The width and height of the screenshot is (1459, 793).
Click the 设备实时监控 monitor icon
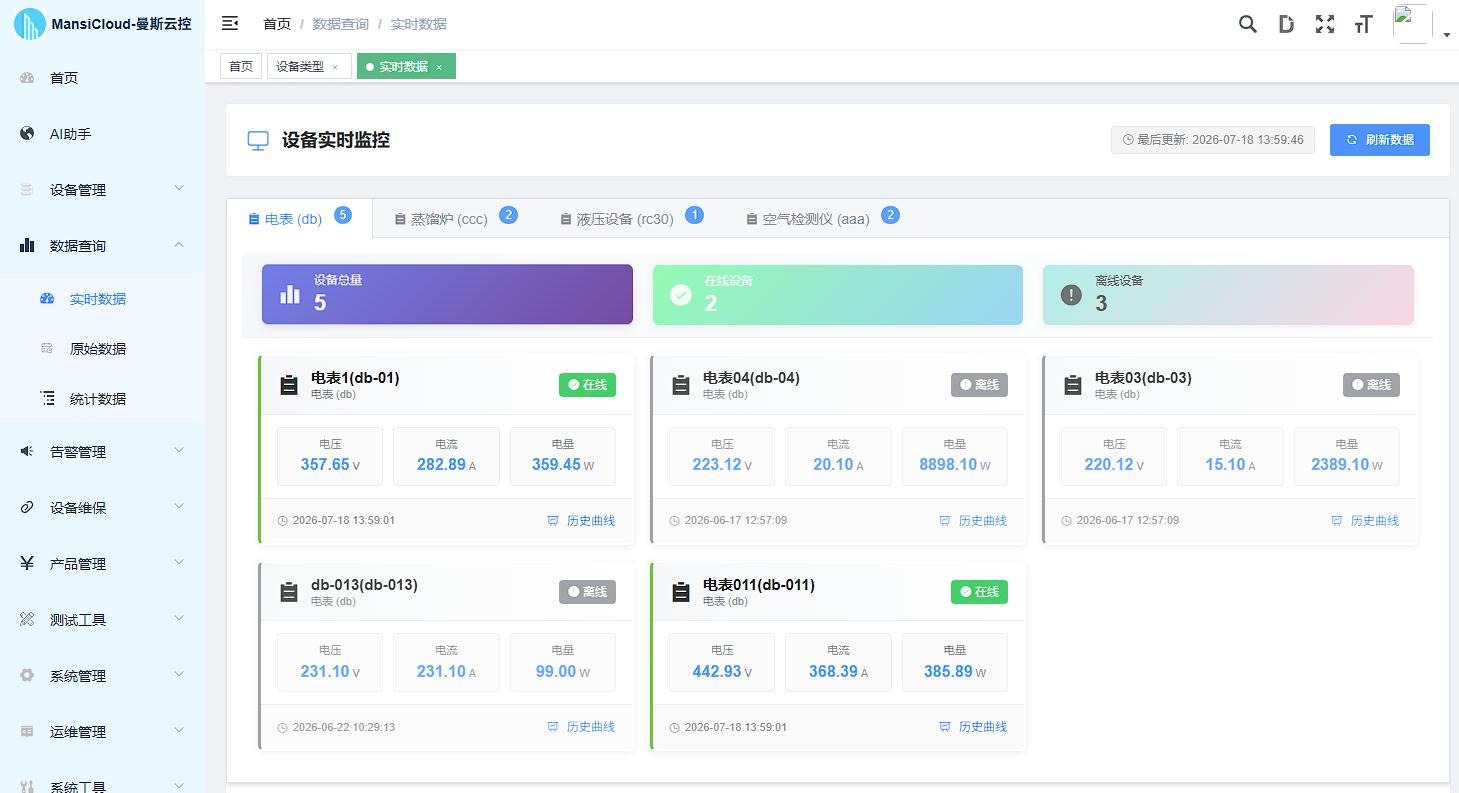coord(258,141)
